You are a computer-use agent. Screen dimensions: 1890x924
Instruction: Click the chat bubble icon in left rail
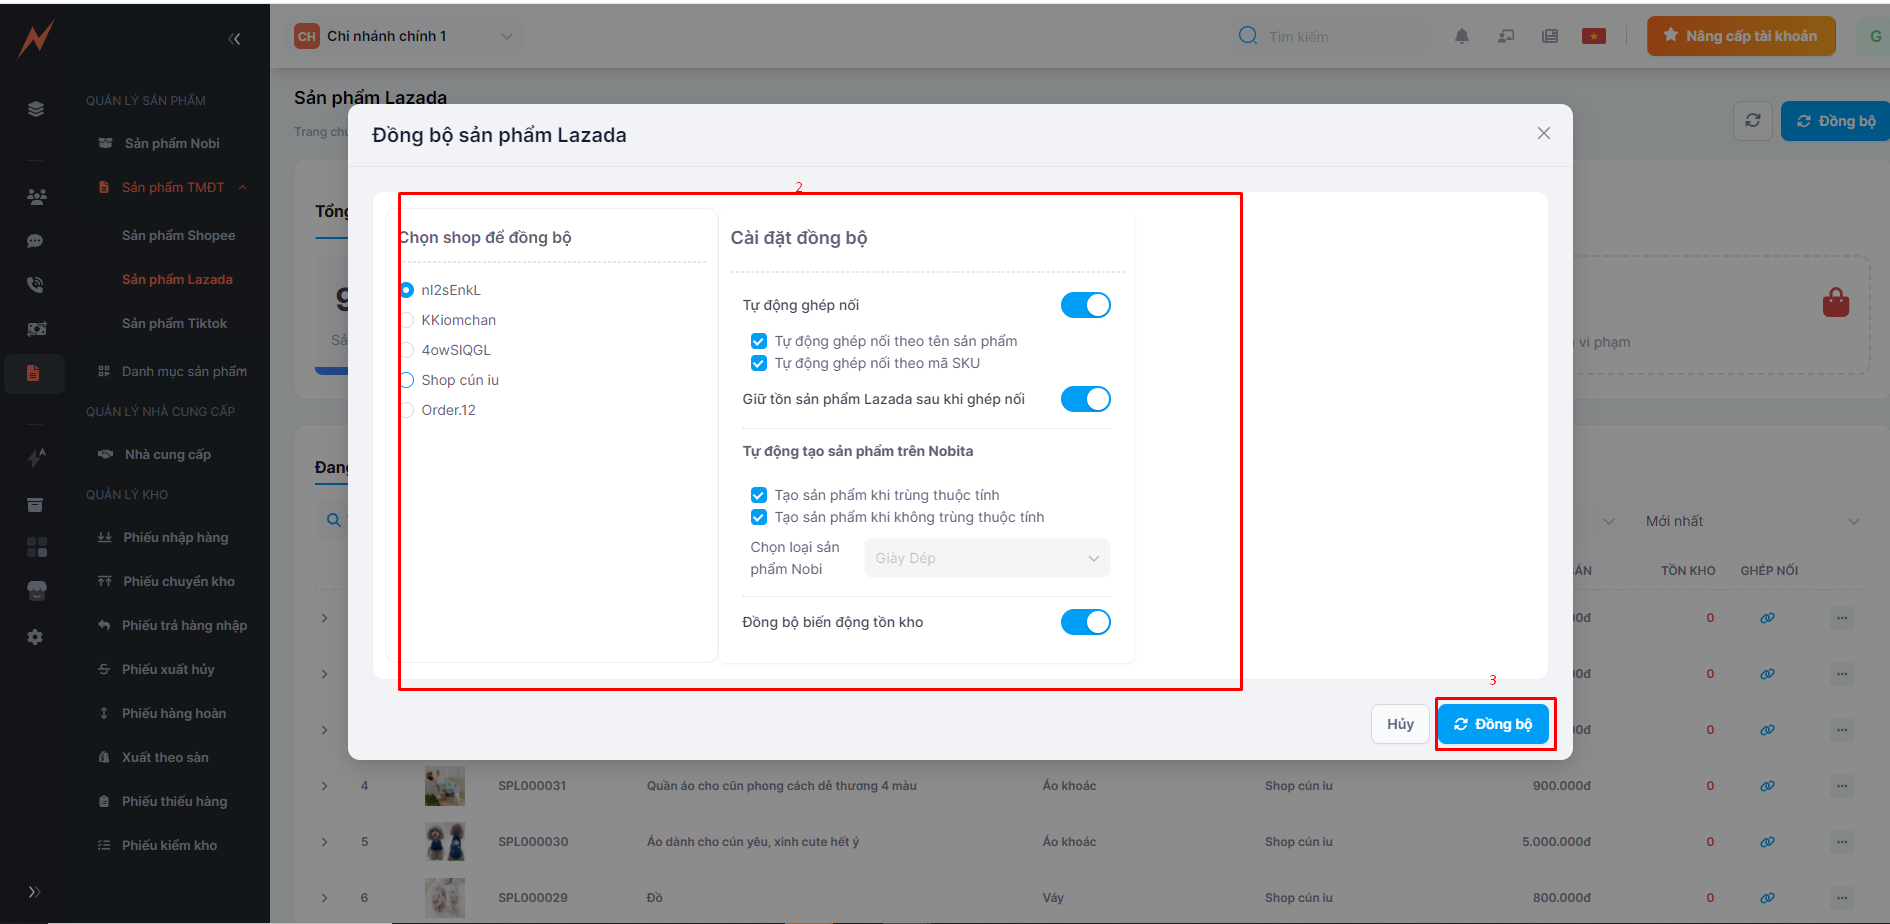[35, 241]
